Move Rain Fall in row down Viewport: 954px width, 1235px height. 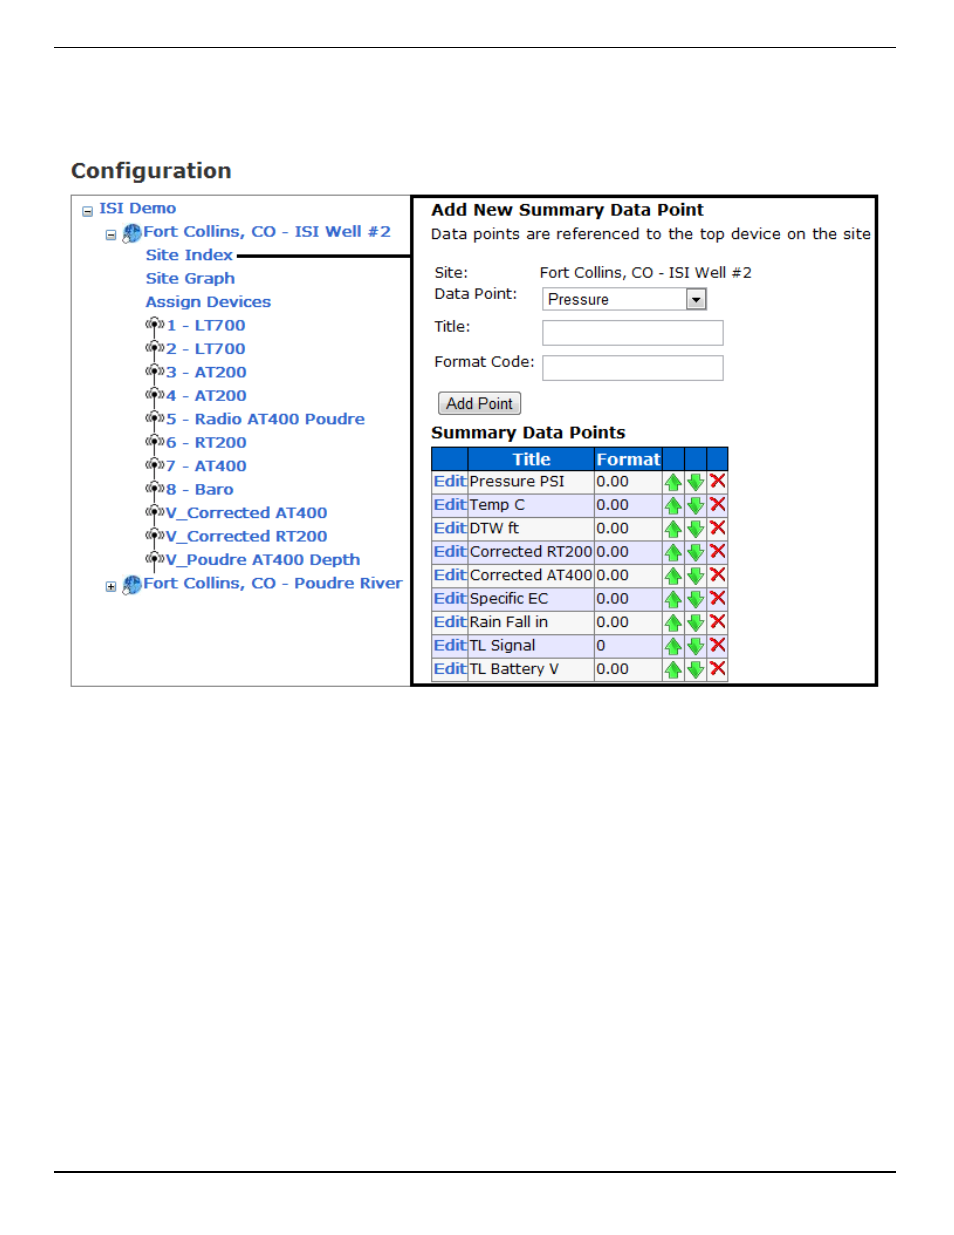pyautogui.click(x=696, y=623)
